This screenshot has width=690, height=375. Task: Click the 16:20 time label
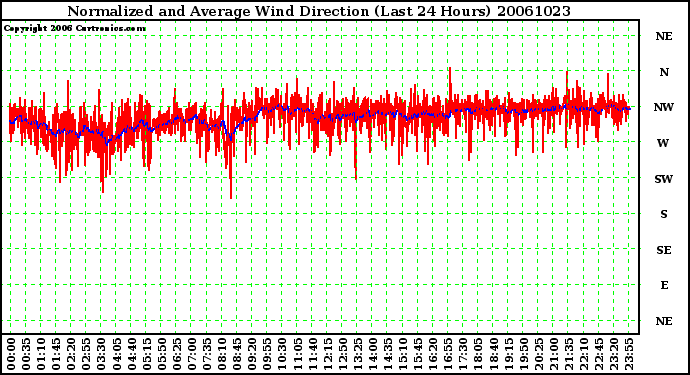433,354
